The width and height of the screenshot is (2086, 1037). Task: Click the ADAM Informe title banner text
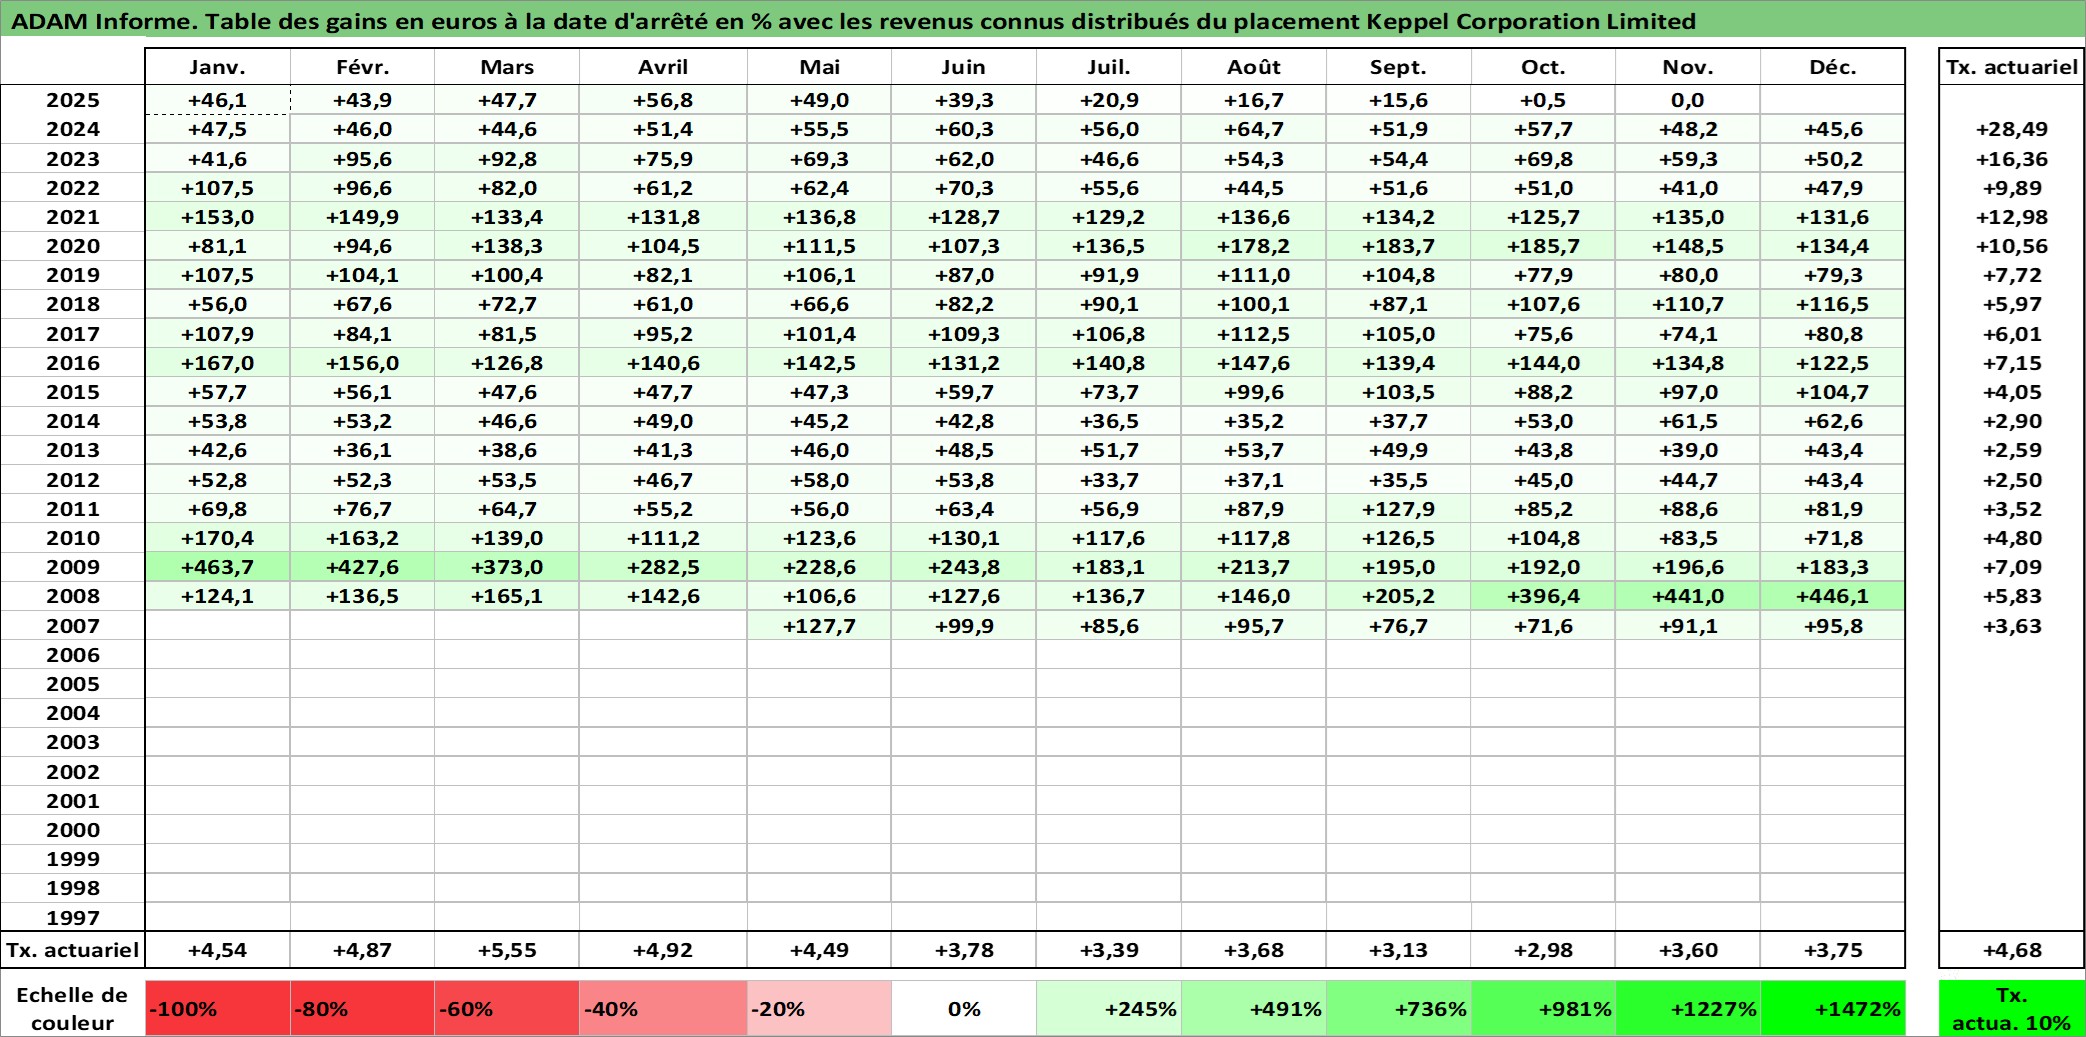coord(853,21)
